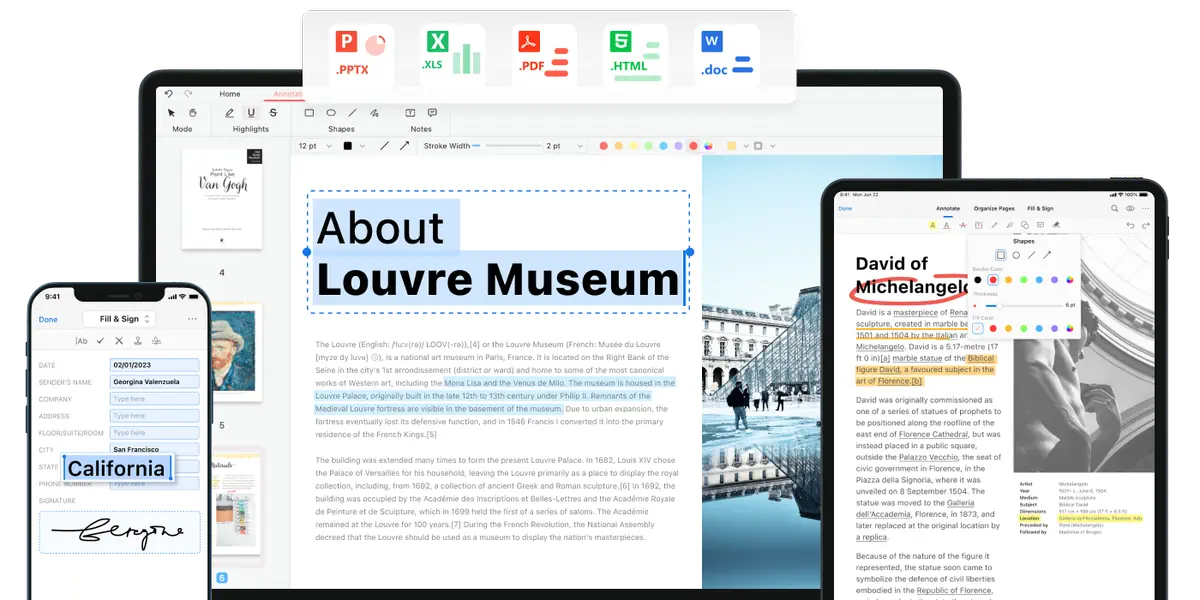Select the hand Mode tool
This screenshot has height=600, width=1200.
(x=193, y=112)
